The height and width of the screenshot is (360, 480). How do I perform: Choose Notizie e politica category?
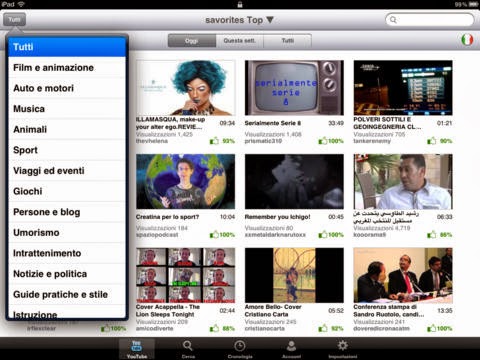[x=67, y=274]
